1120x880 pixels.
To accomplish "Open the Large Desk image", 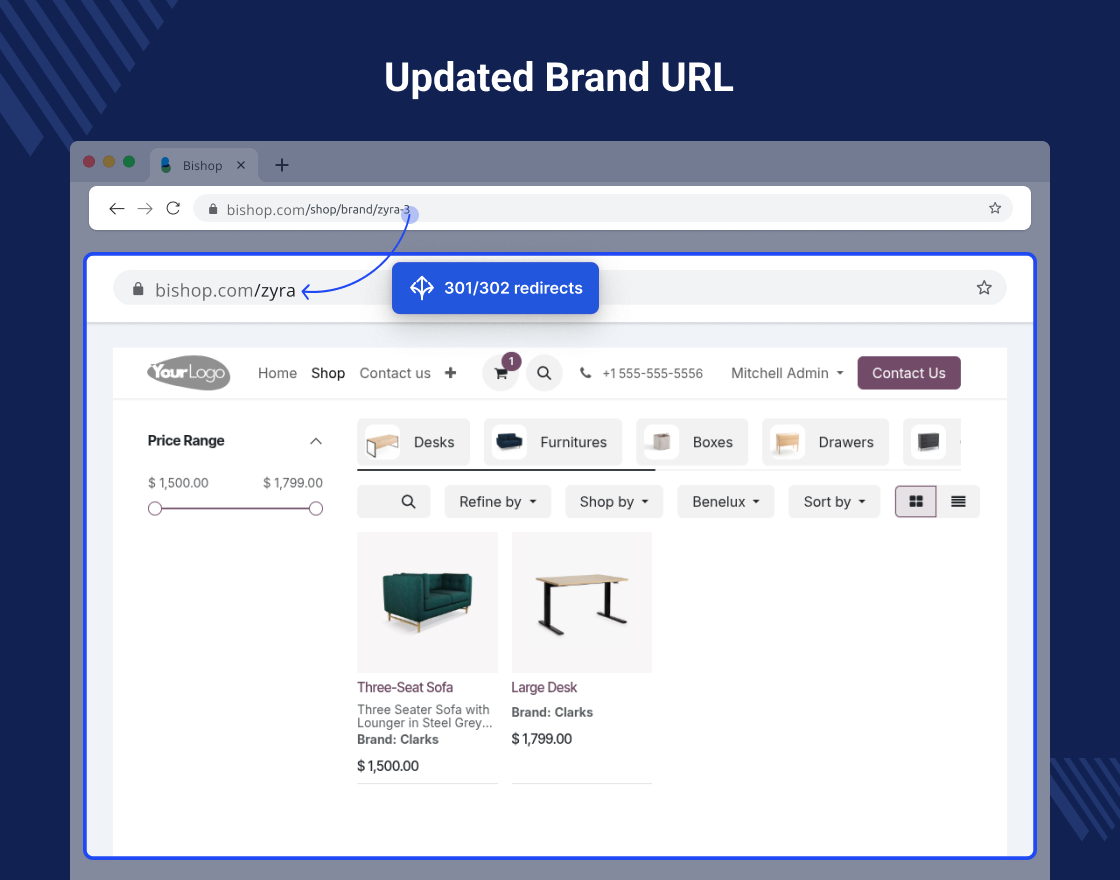I will tap(581, 602).
